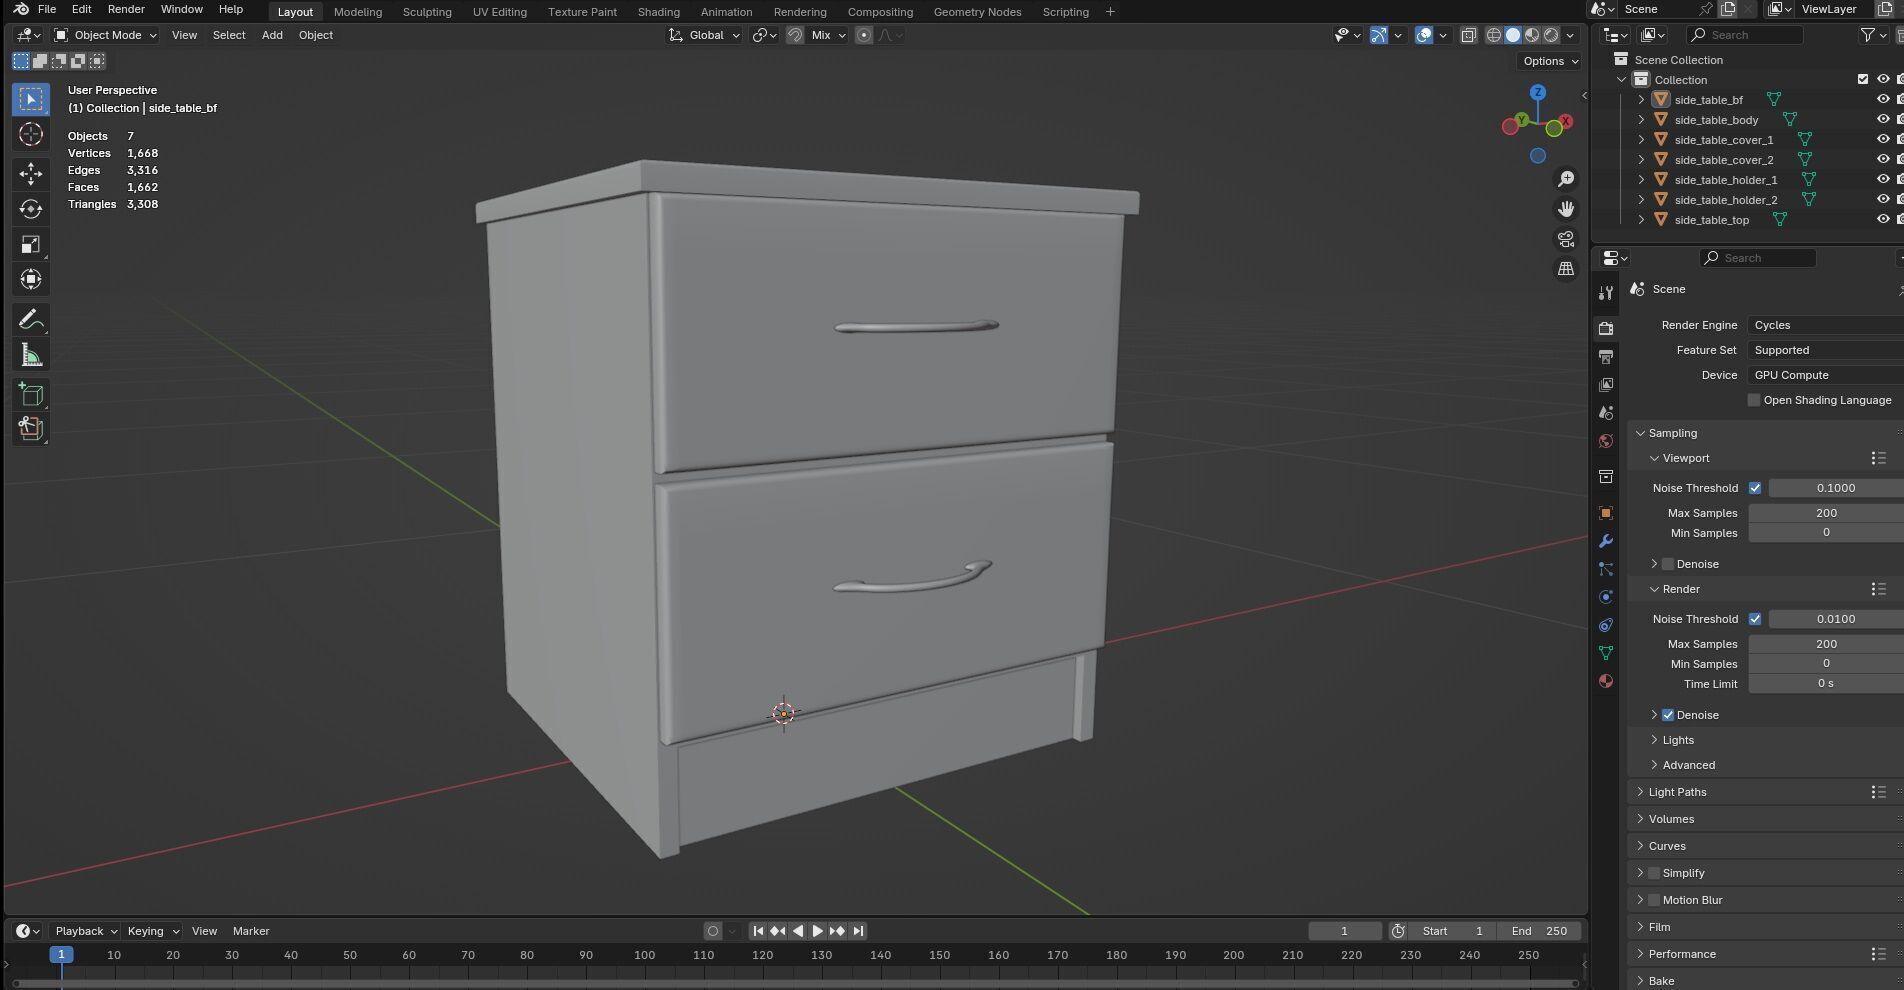Hide side_table_body in viewport
The width and height of the screenshot is (1904, 990).
point(1883,120)
